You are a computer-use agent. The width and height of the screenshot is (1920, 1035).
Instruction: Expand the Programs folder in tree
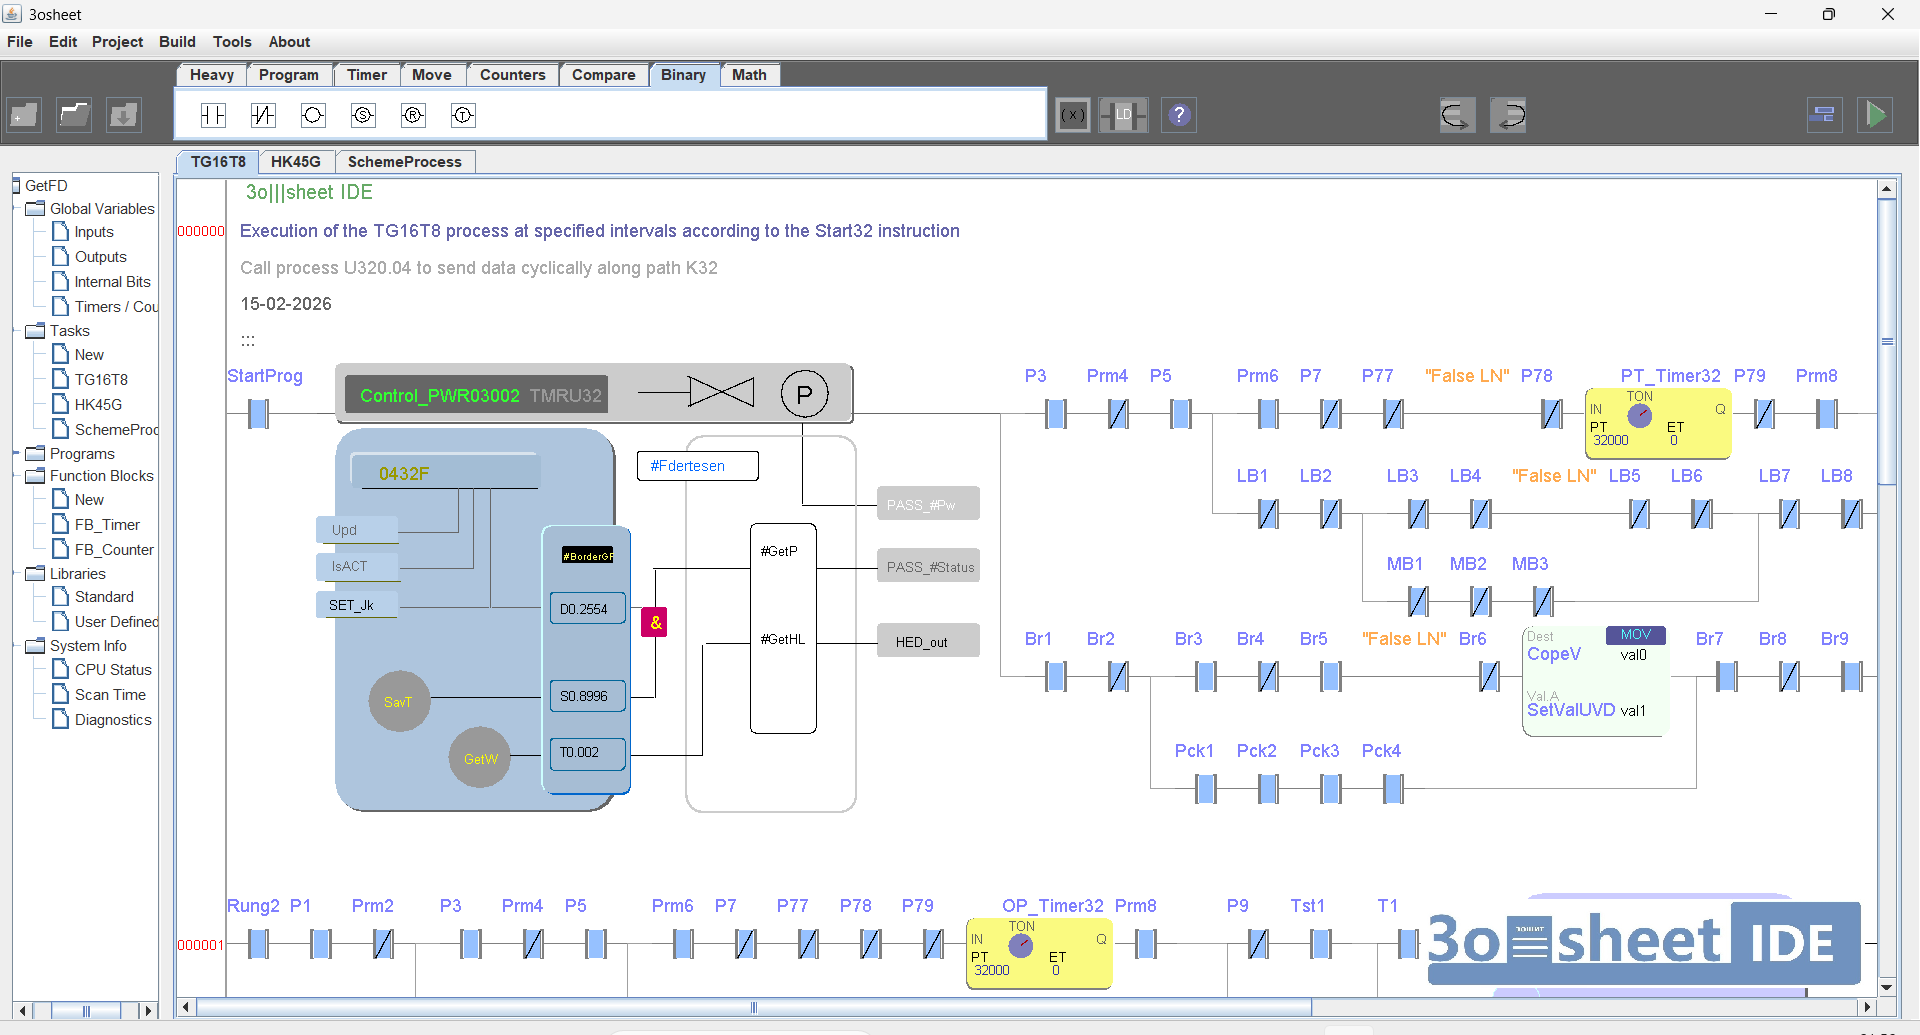(17, 454)
